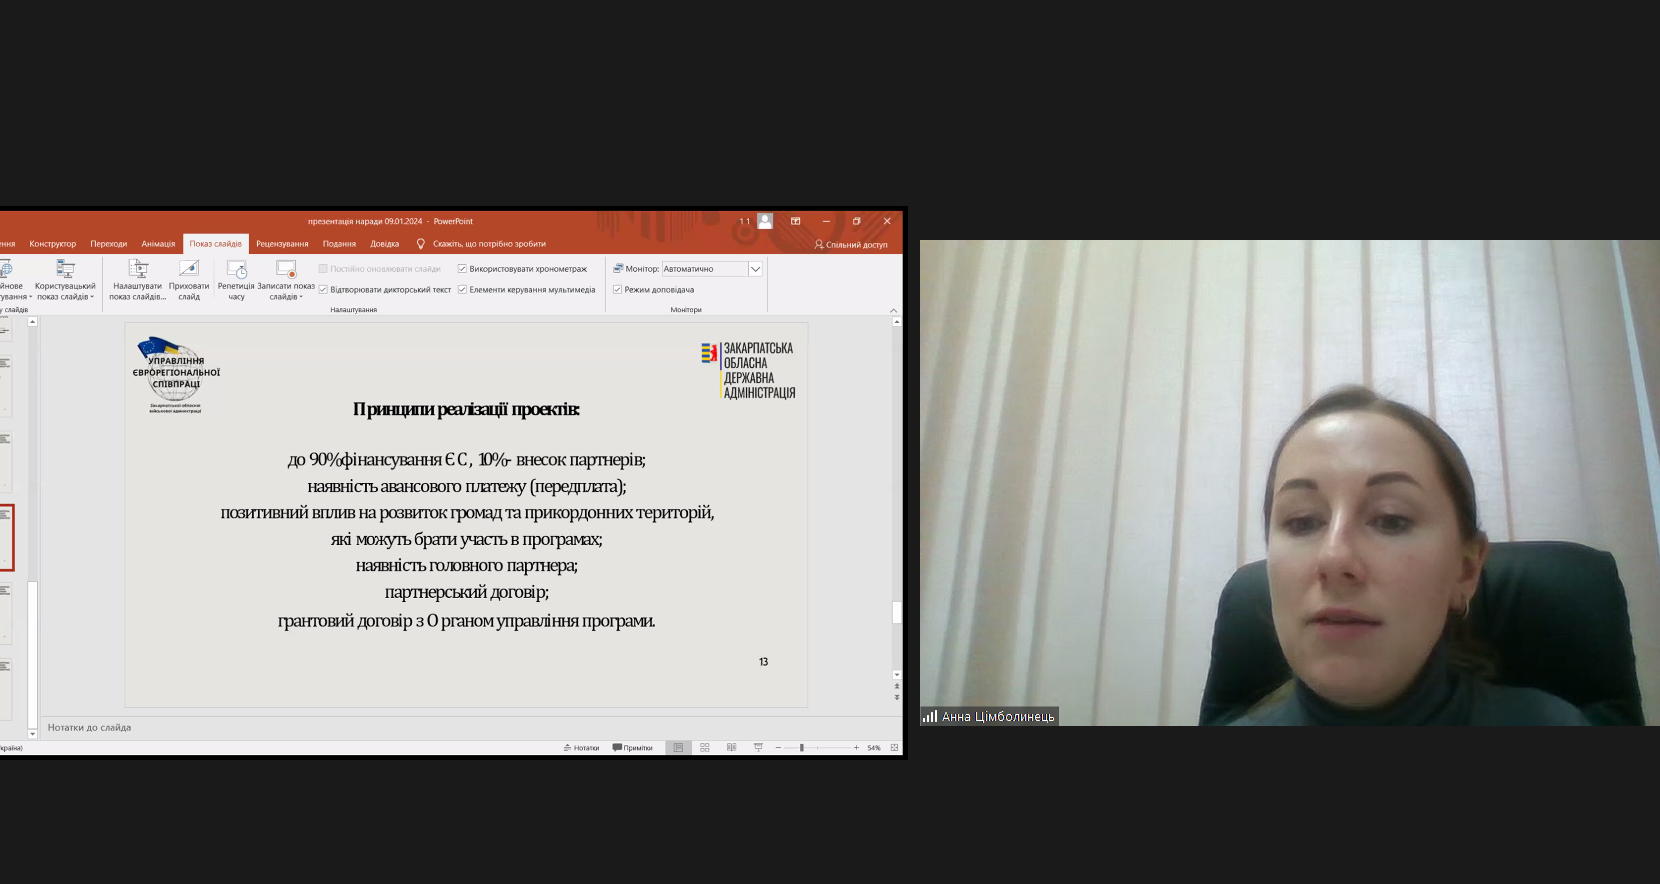
Task: Fit slide to current window
Action: point(894,748)
